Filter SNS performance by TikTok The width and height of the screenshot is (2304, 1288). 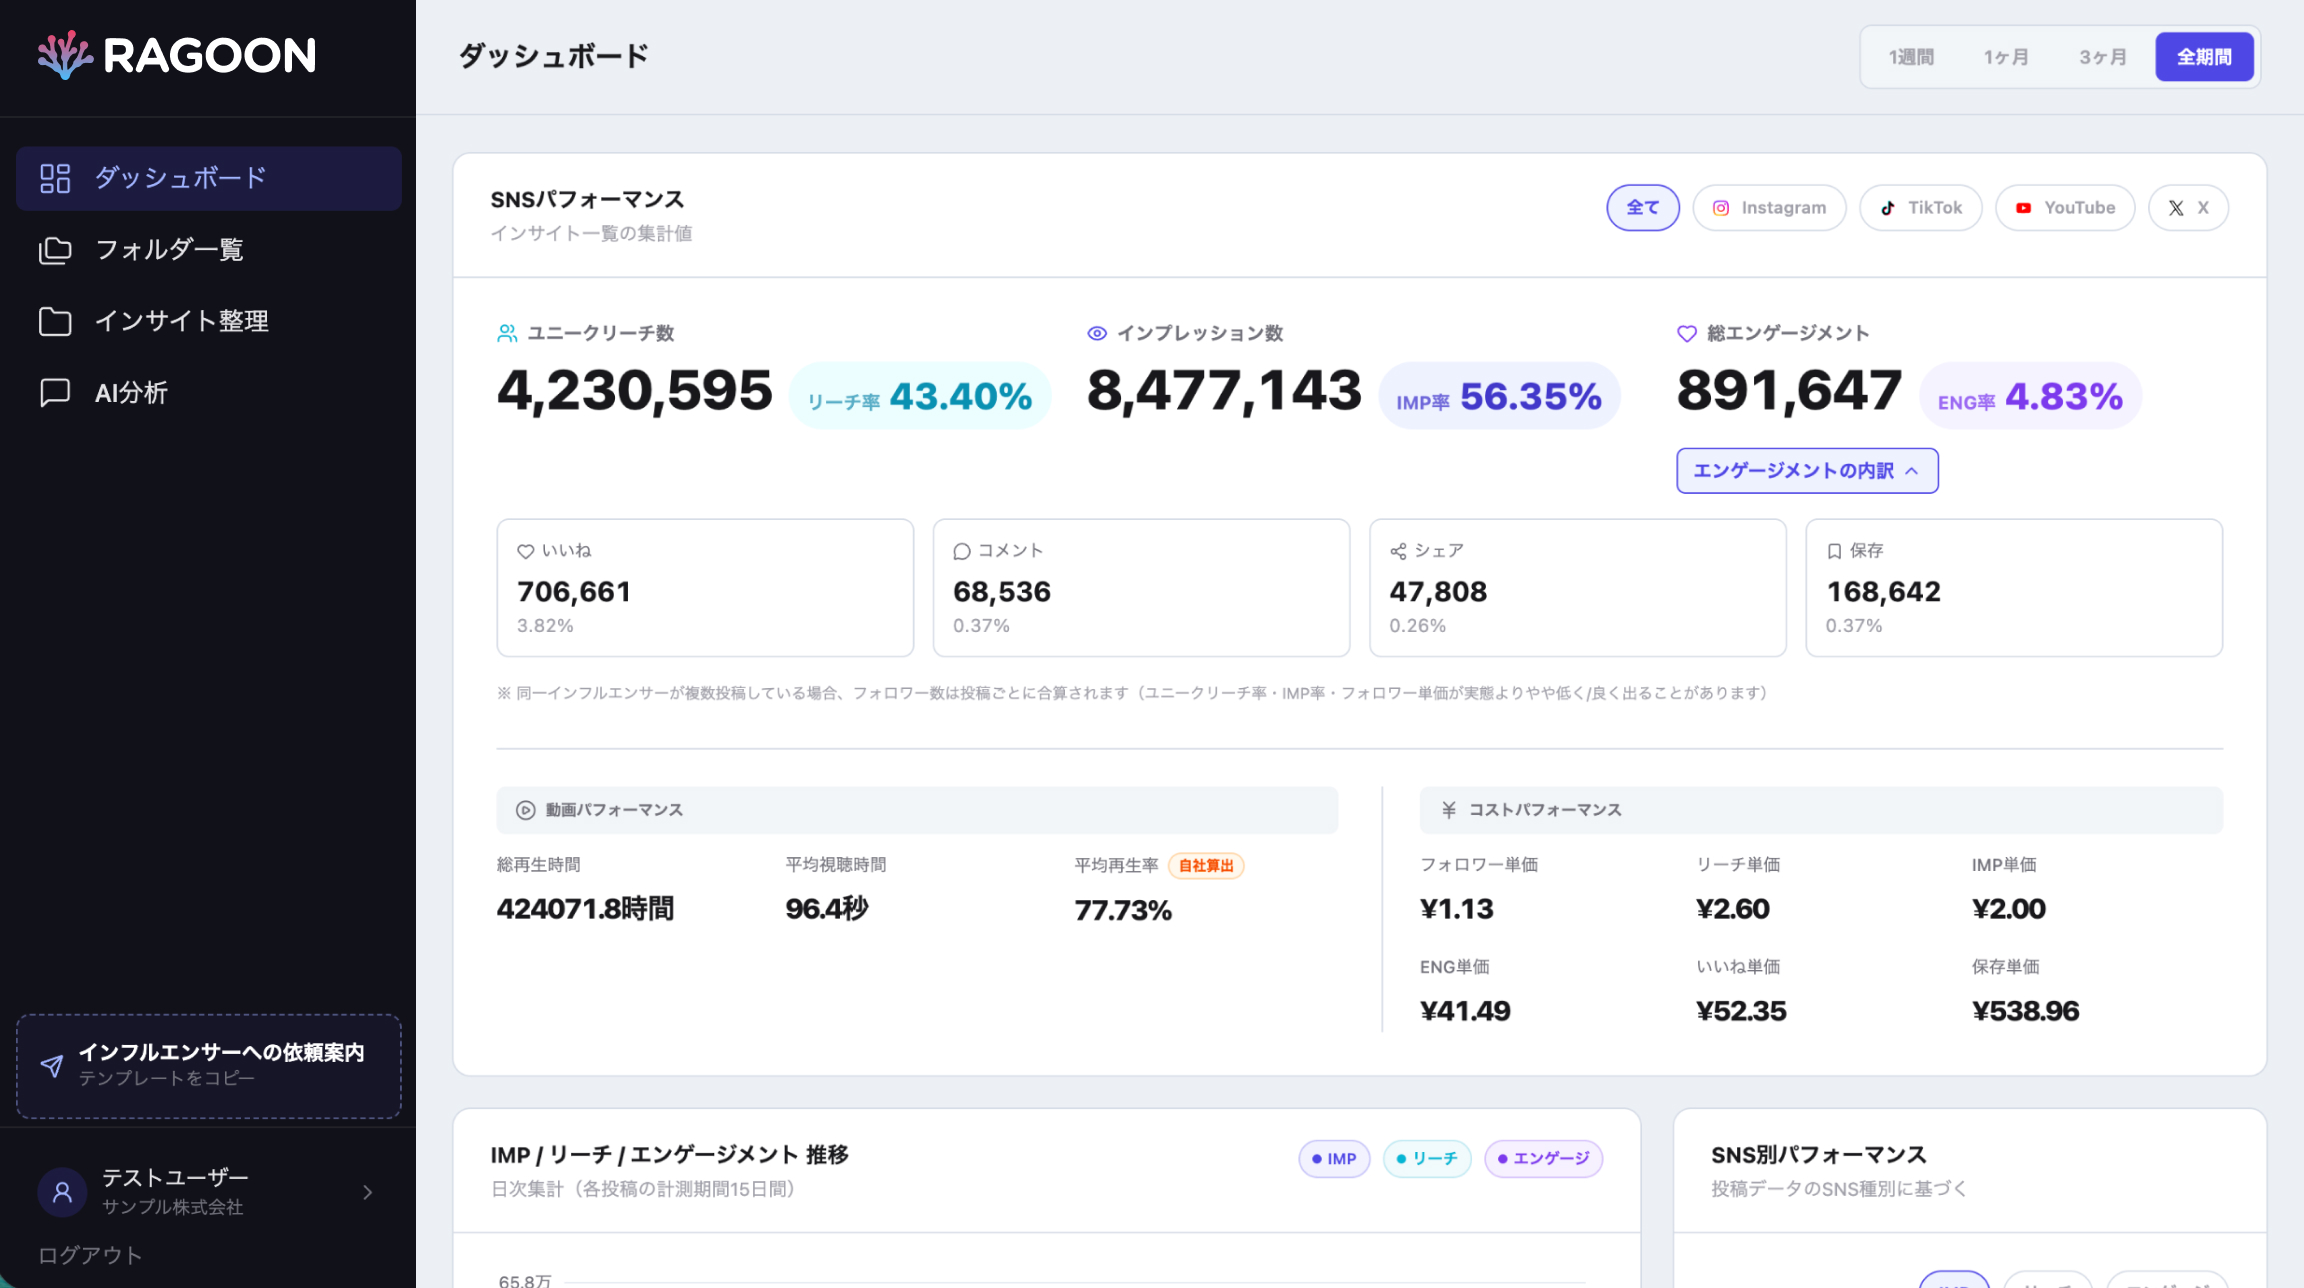[1921, 208]
